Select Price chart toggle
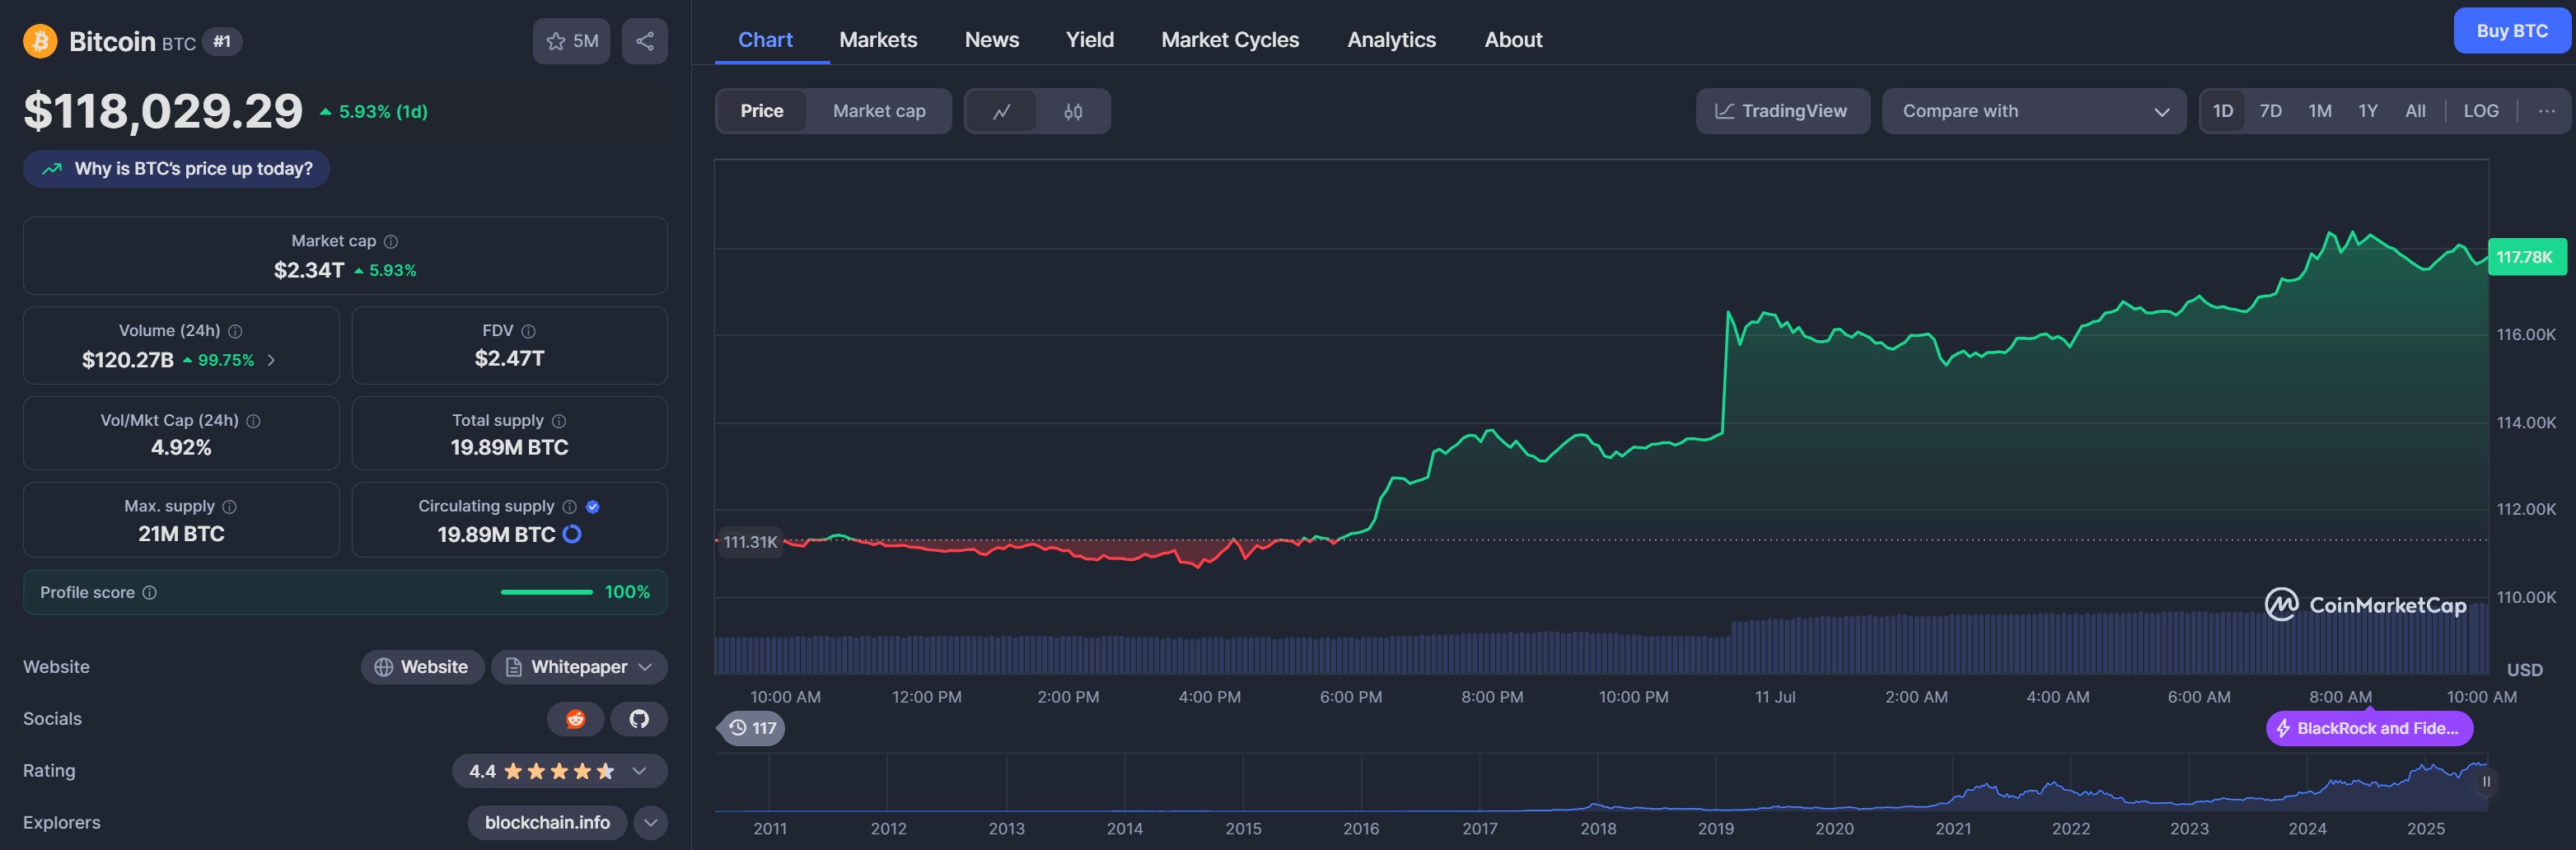 (762, 111)
